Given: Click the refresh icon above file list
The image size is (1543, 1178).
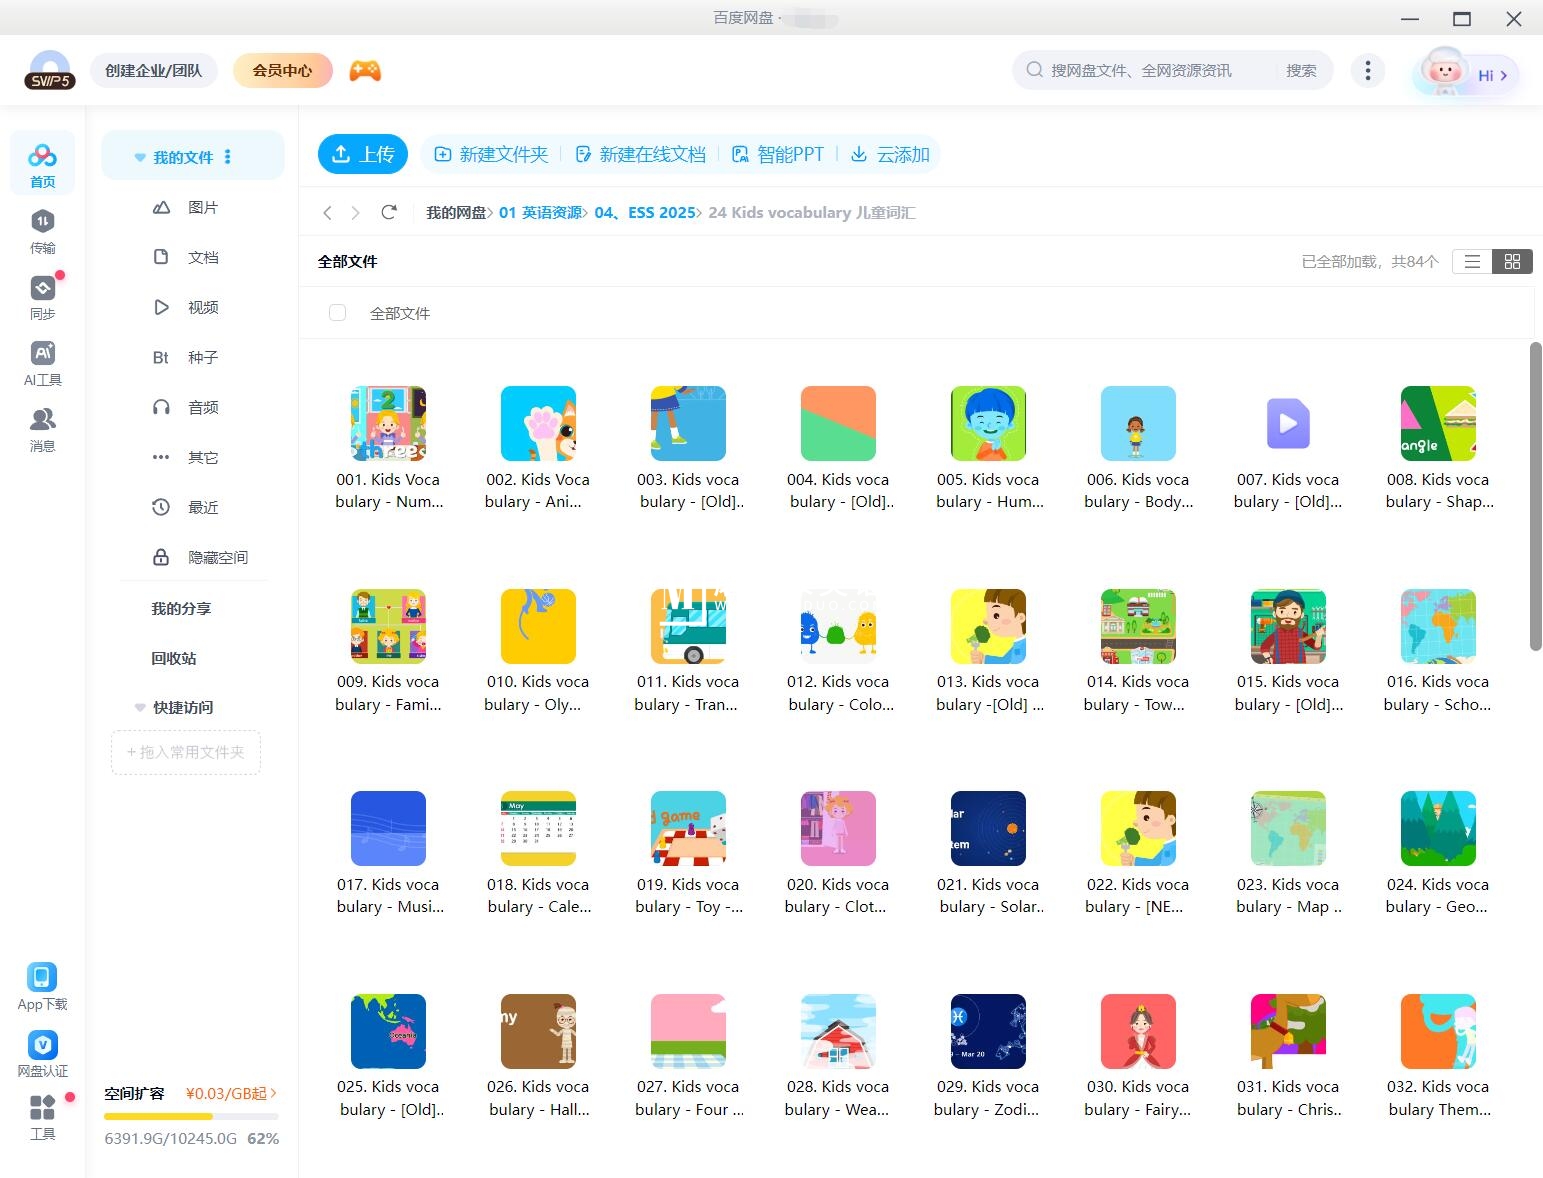Looking at the screenshot, I should (x=389, y=212).
